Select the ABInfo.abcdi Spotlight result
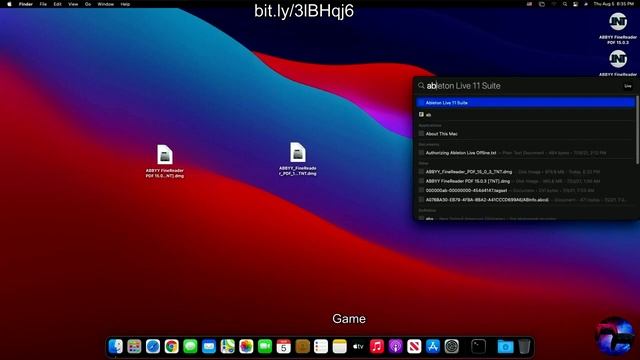Screen dimensions: 640x360 tap(525, 200)
